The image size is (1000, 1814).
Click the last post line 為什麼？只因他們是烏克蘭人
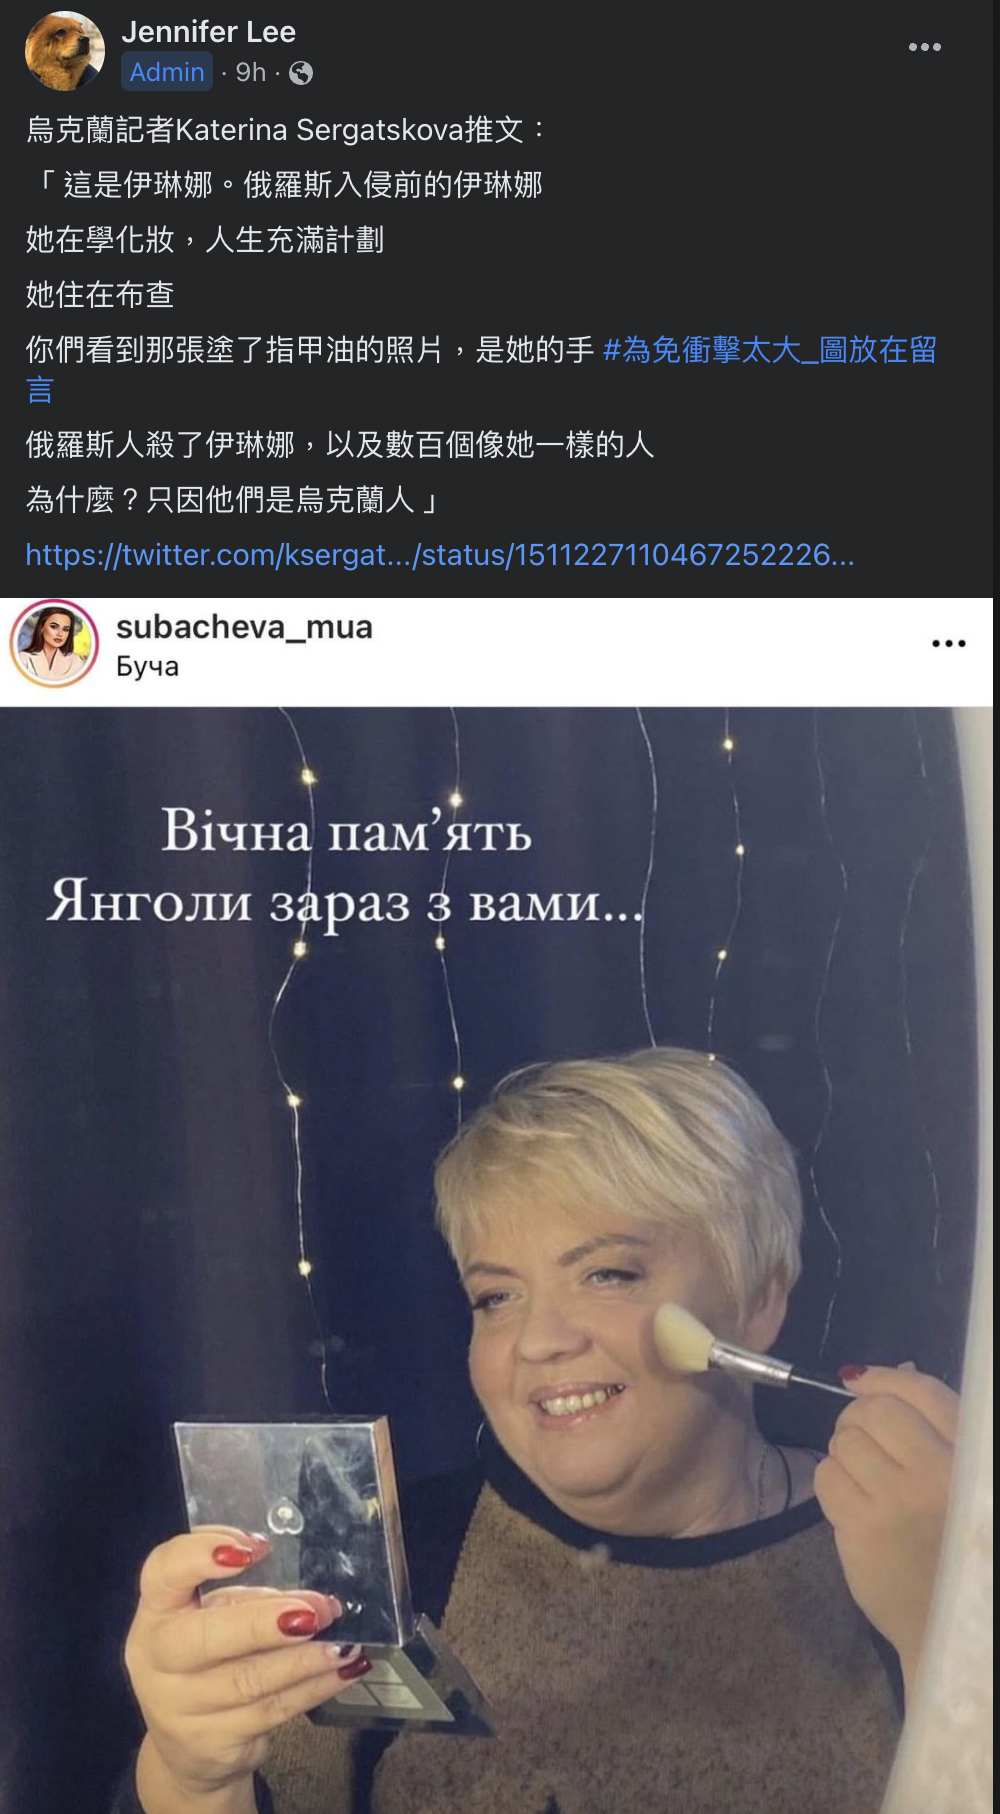pyautogui.click(x=232, y=500)
